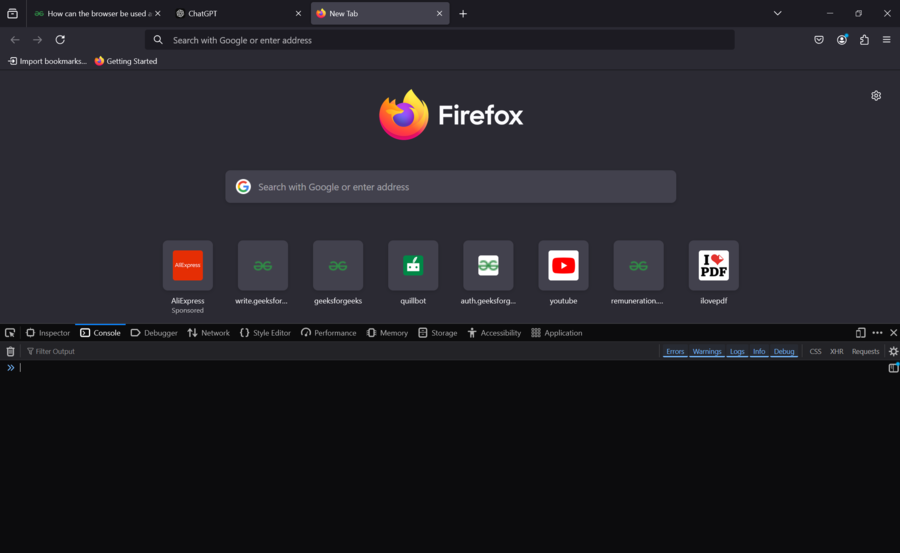Open the Getting Started bookmark
Screen dimensions: 900x553
pyautogui.click(x=126, y=61)
